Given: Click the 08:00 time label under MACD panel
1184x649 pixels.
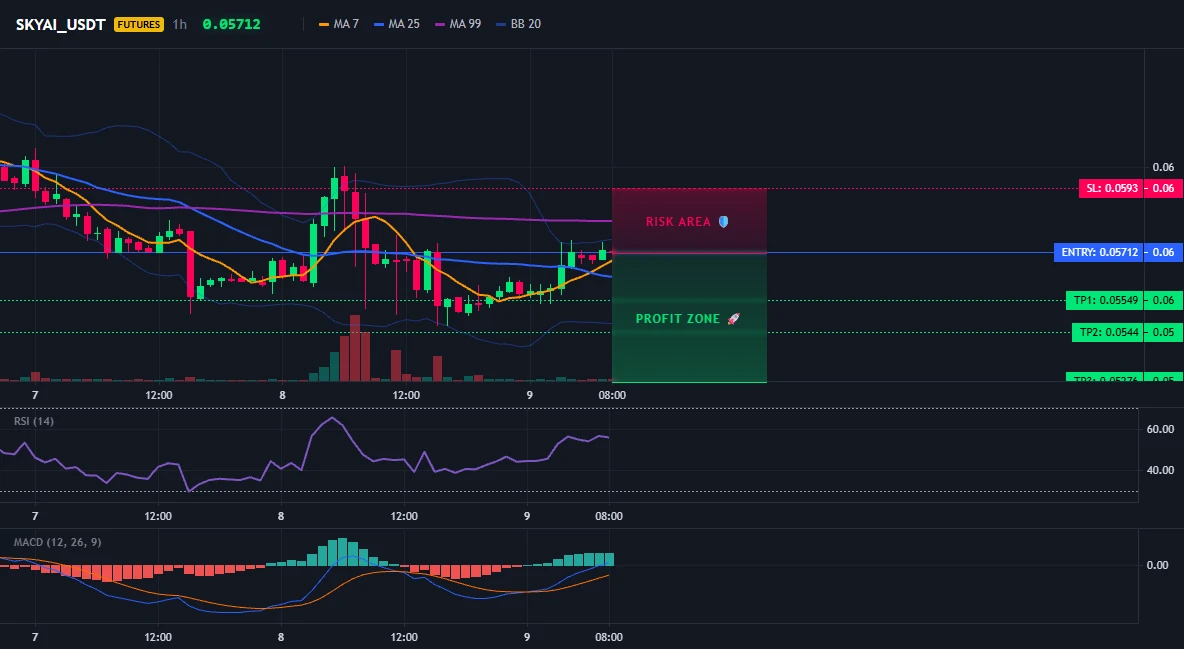Looking at the screenshot, I should 609,637.
